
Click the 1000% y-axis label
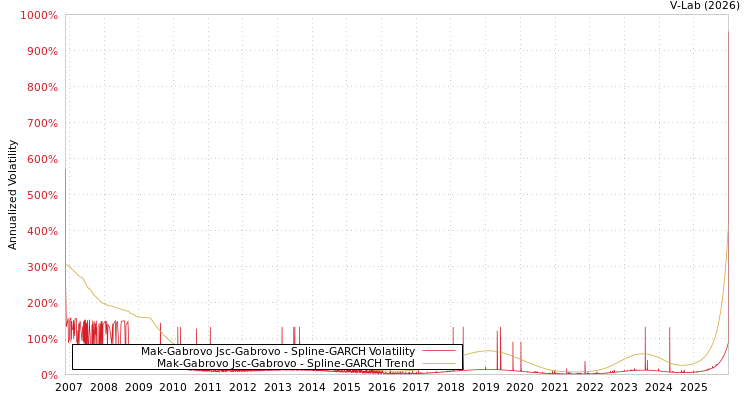39,15
